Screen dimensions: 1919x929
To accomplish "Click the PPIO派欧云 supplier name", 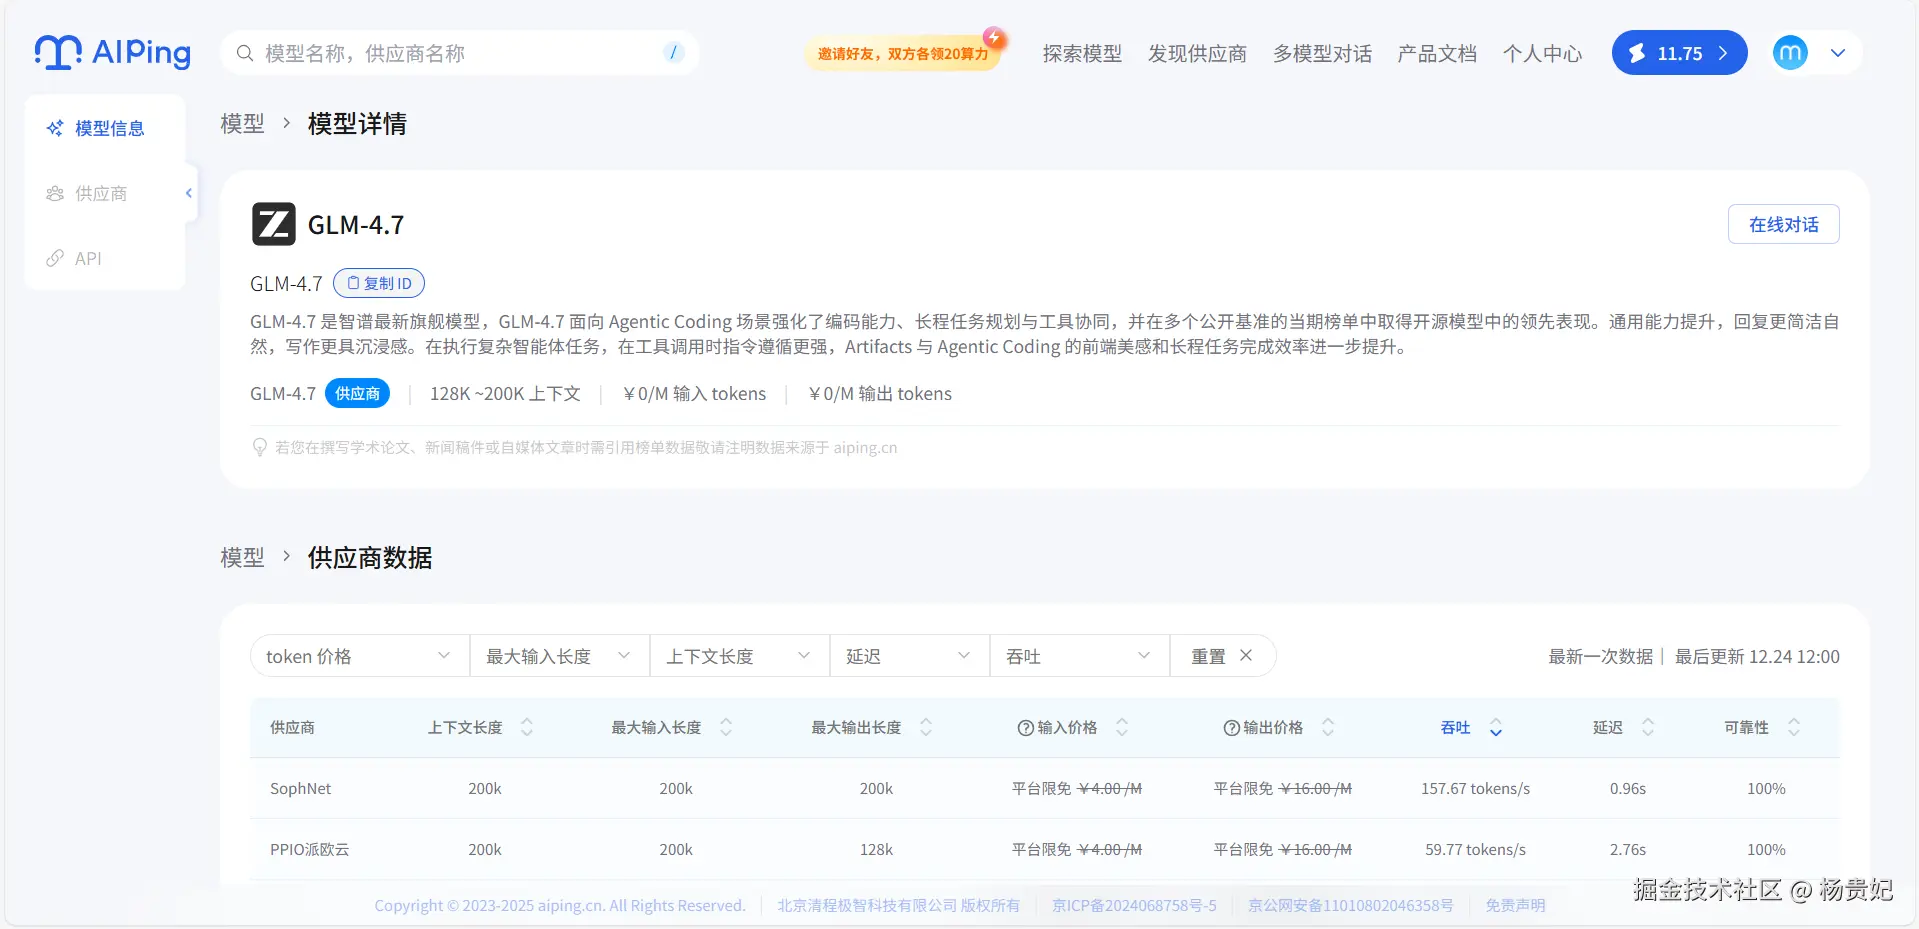I will tap(309, 849).
